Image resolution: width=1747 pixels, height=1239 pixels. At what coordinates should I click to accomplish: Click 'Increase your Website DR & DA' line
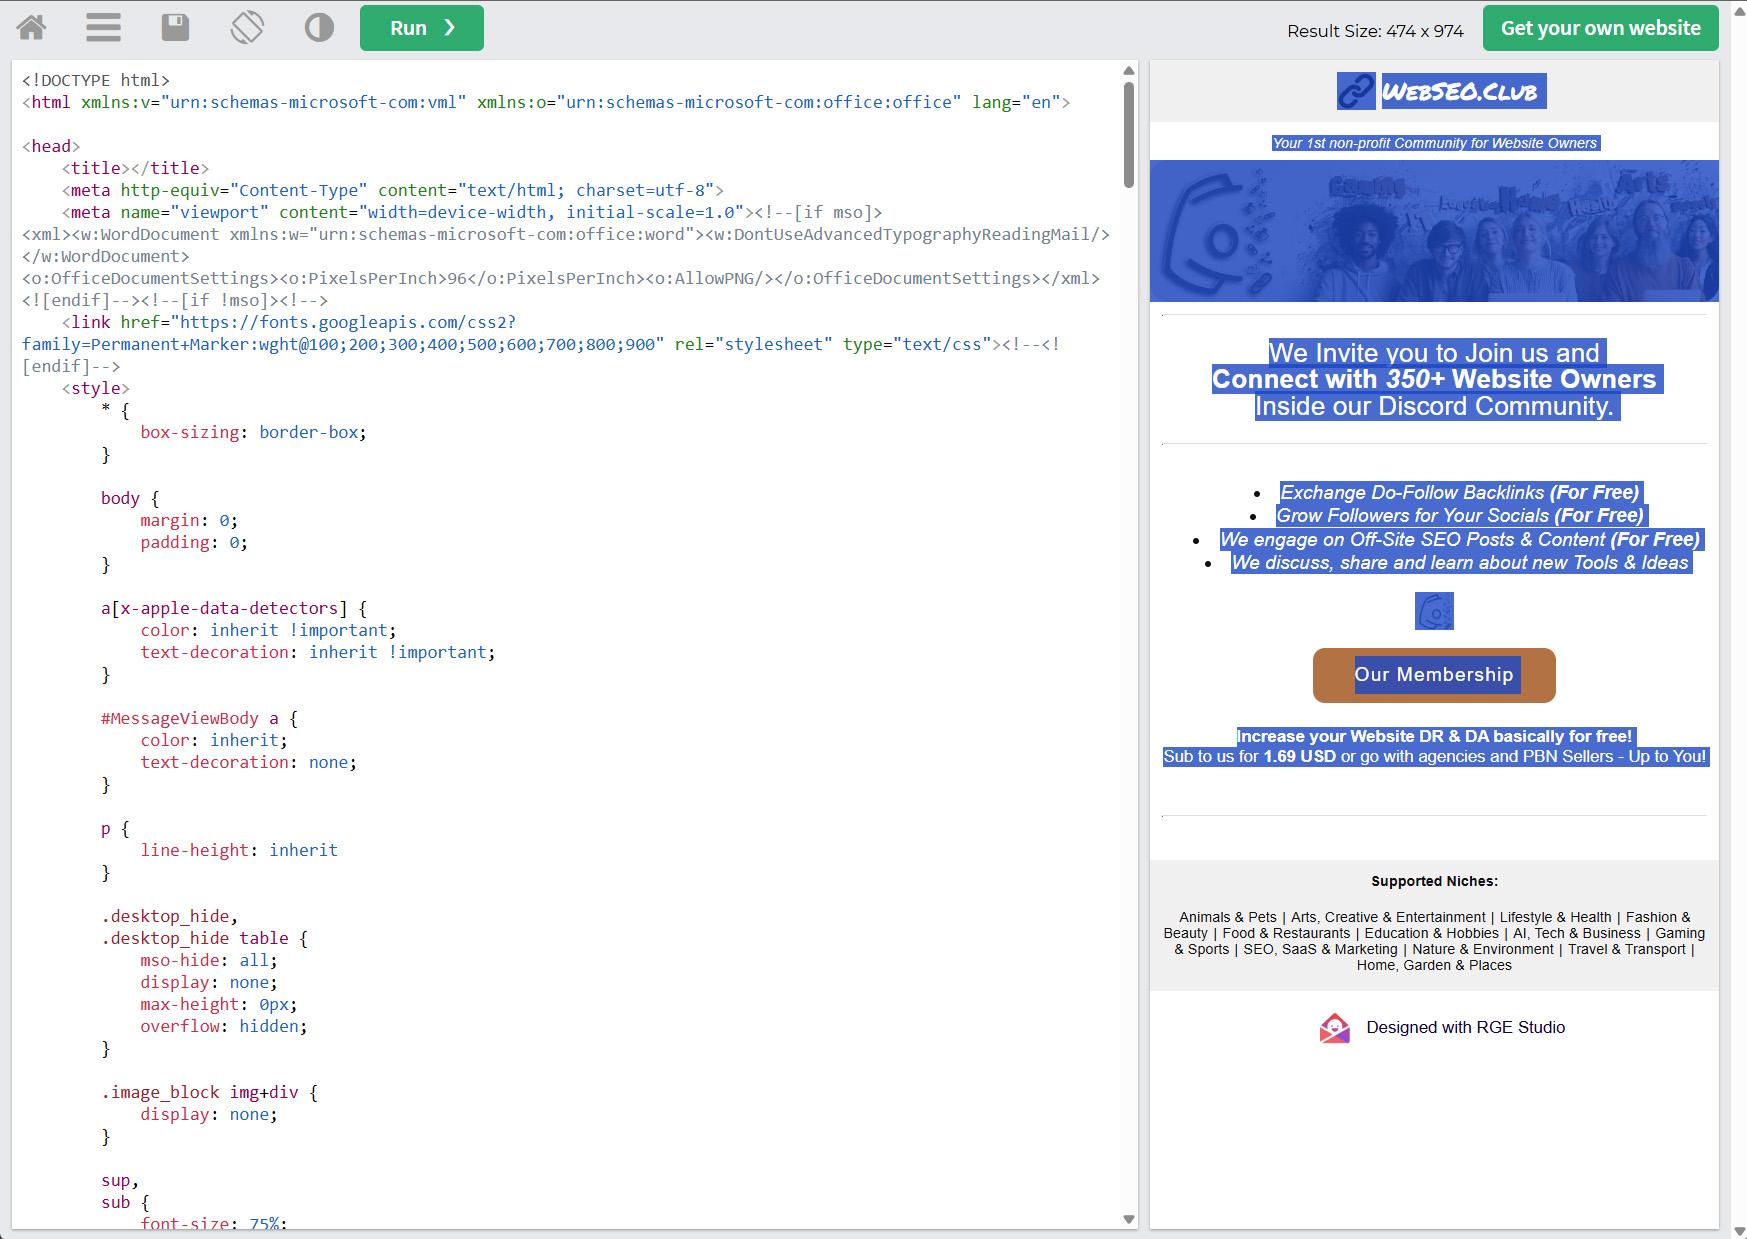click(x=1434, y=736)
